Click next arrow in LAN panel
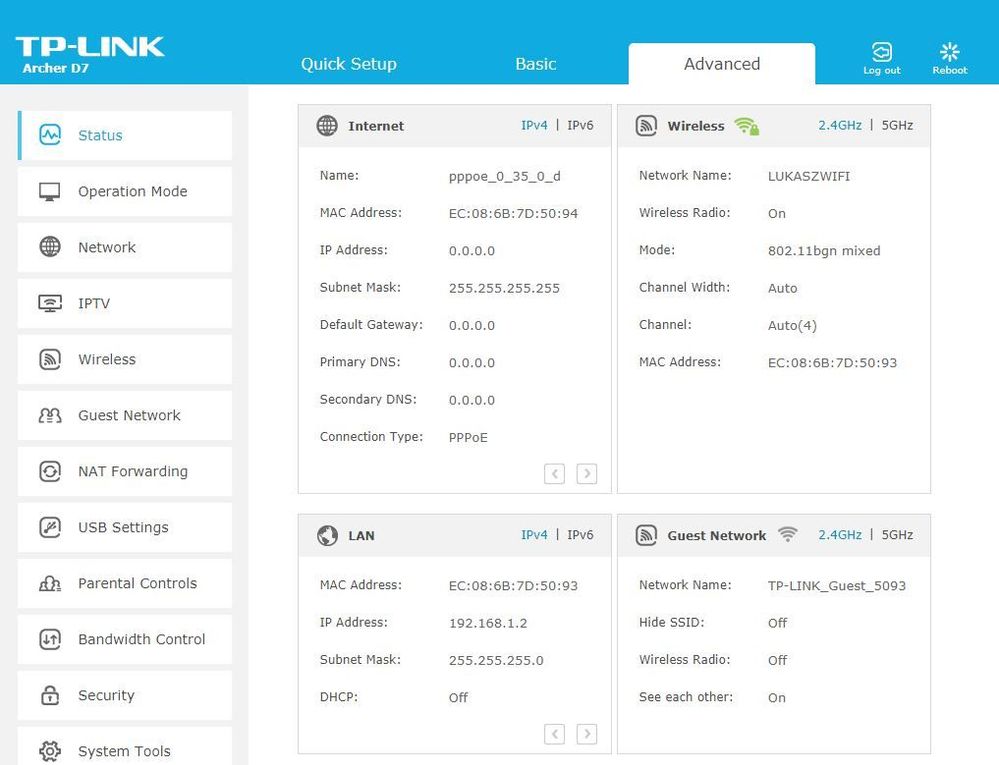The image size is (999, 765). tap(587, 734)
